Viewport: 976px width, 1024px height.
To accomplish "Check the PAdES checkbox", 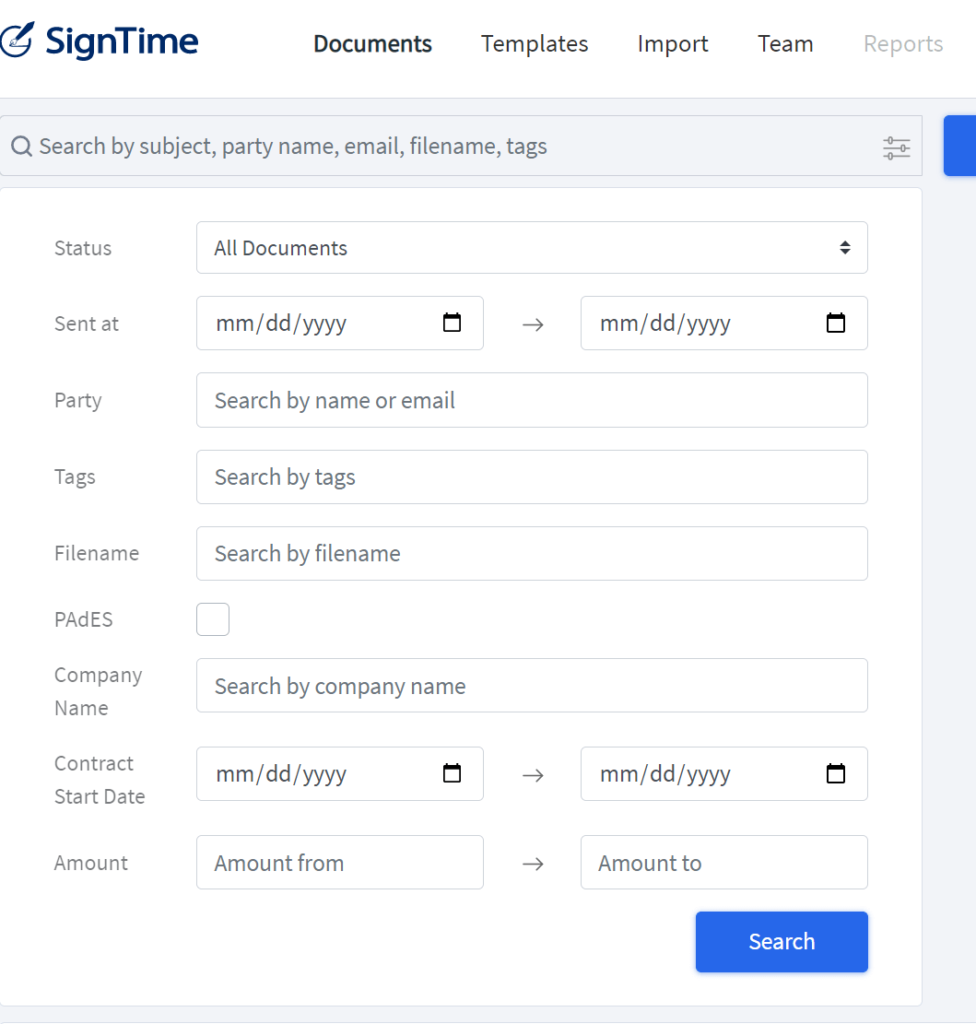I will (x=213, y=619).
